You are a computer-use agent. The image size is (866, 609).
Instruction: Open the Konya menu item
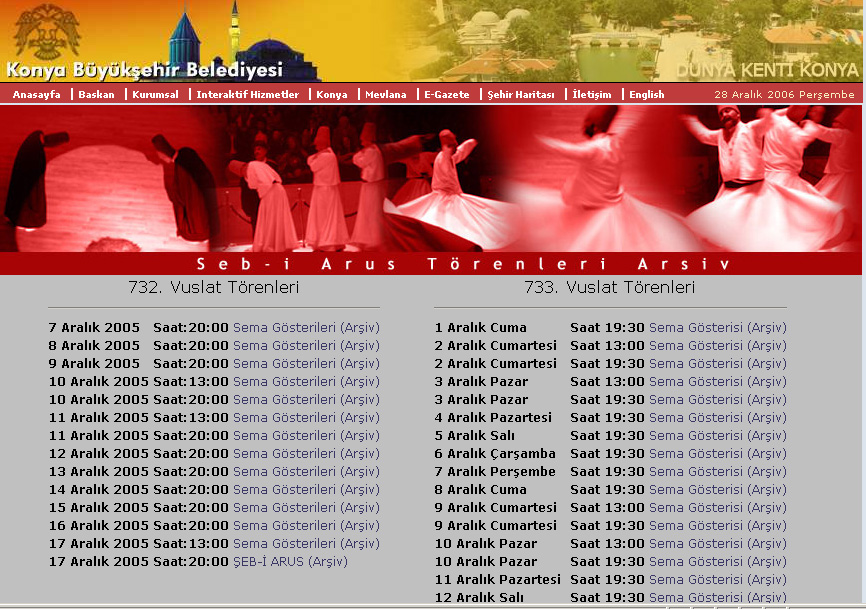(x=332, y=94)
